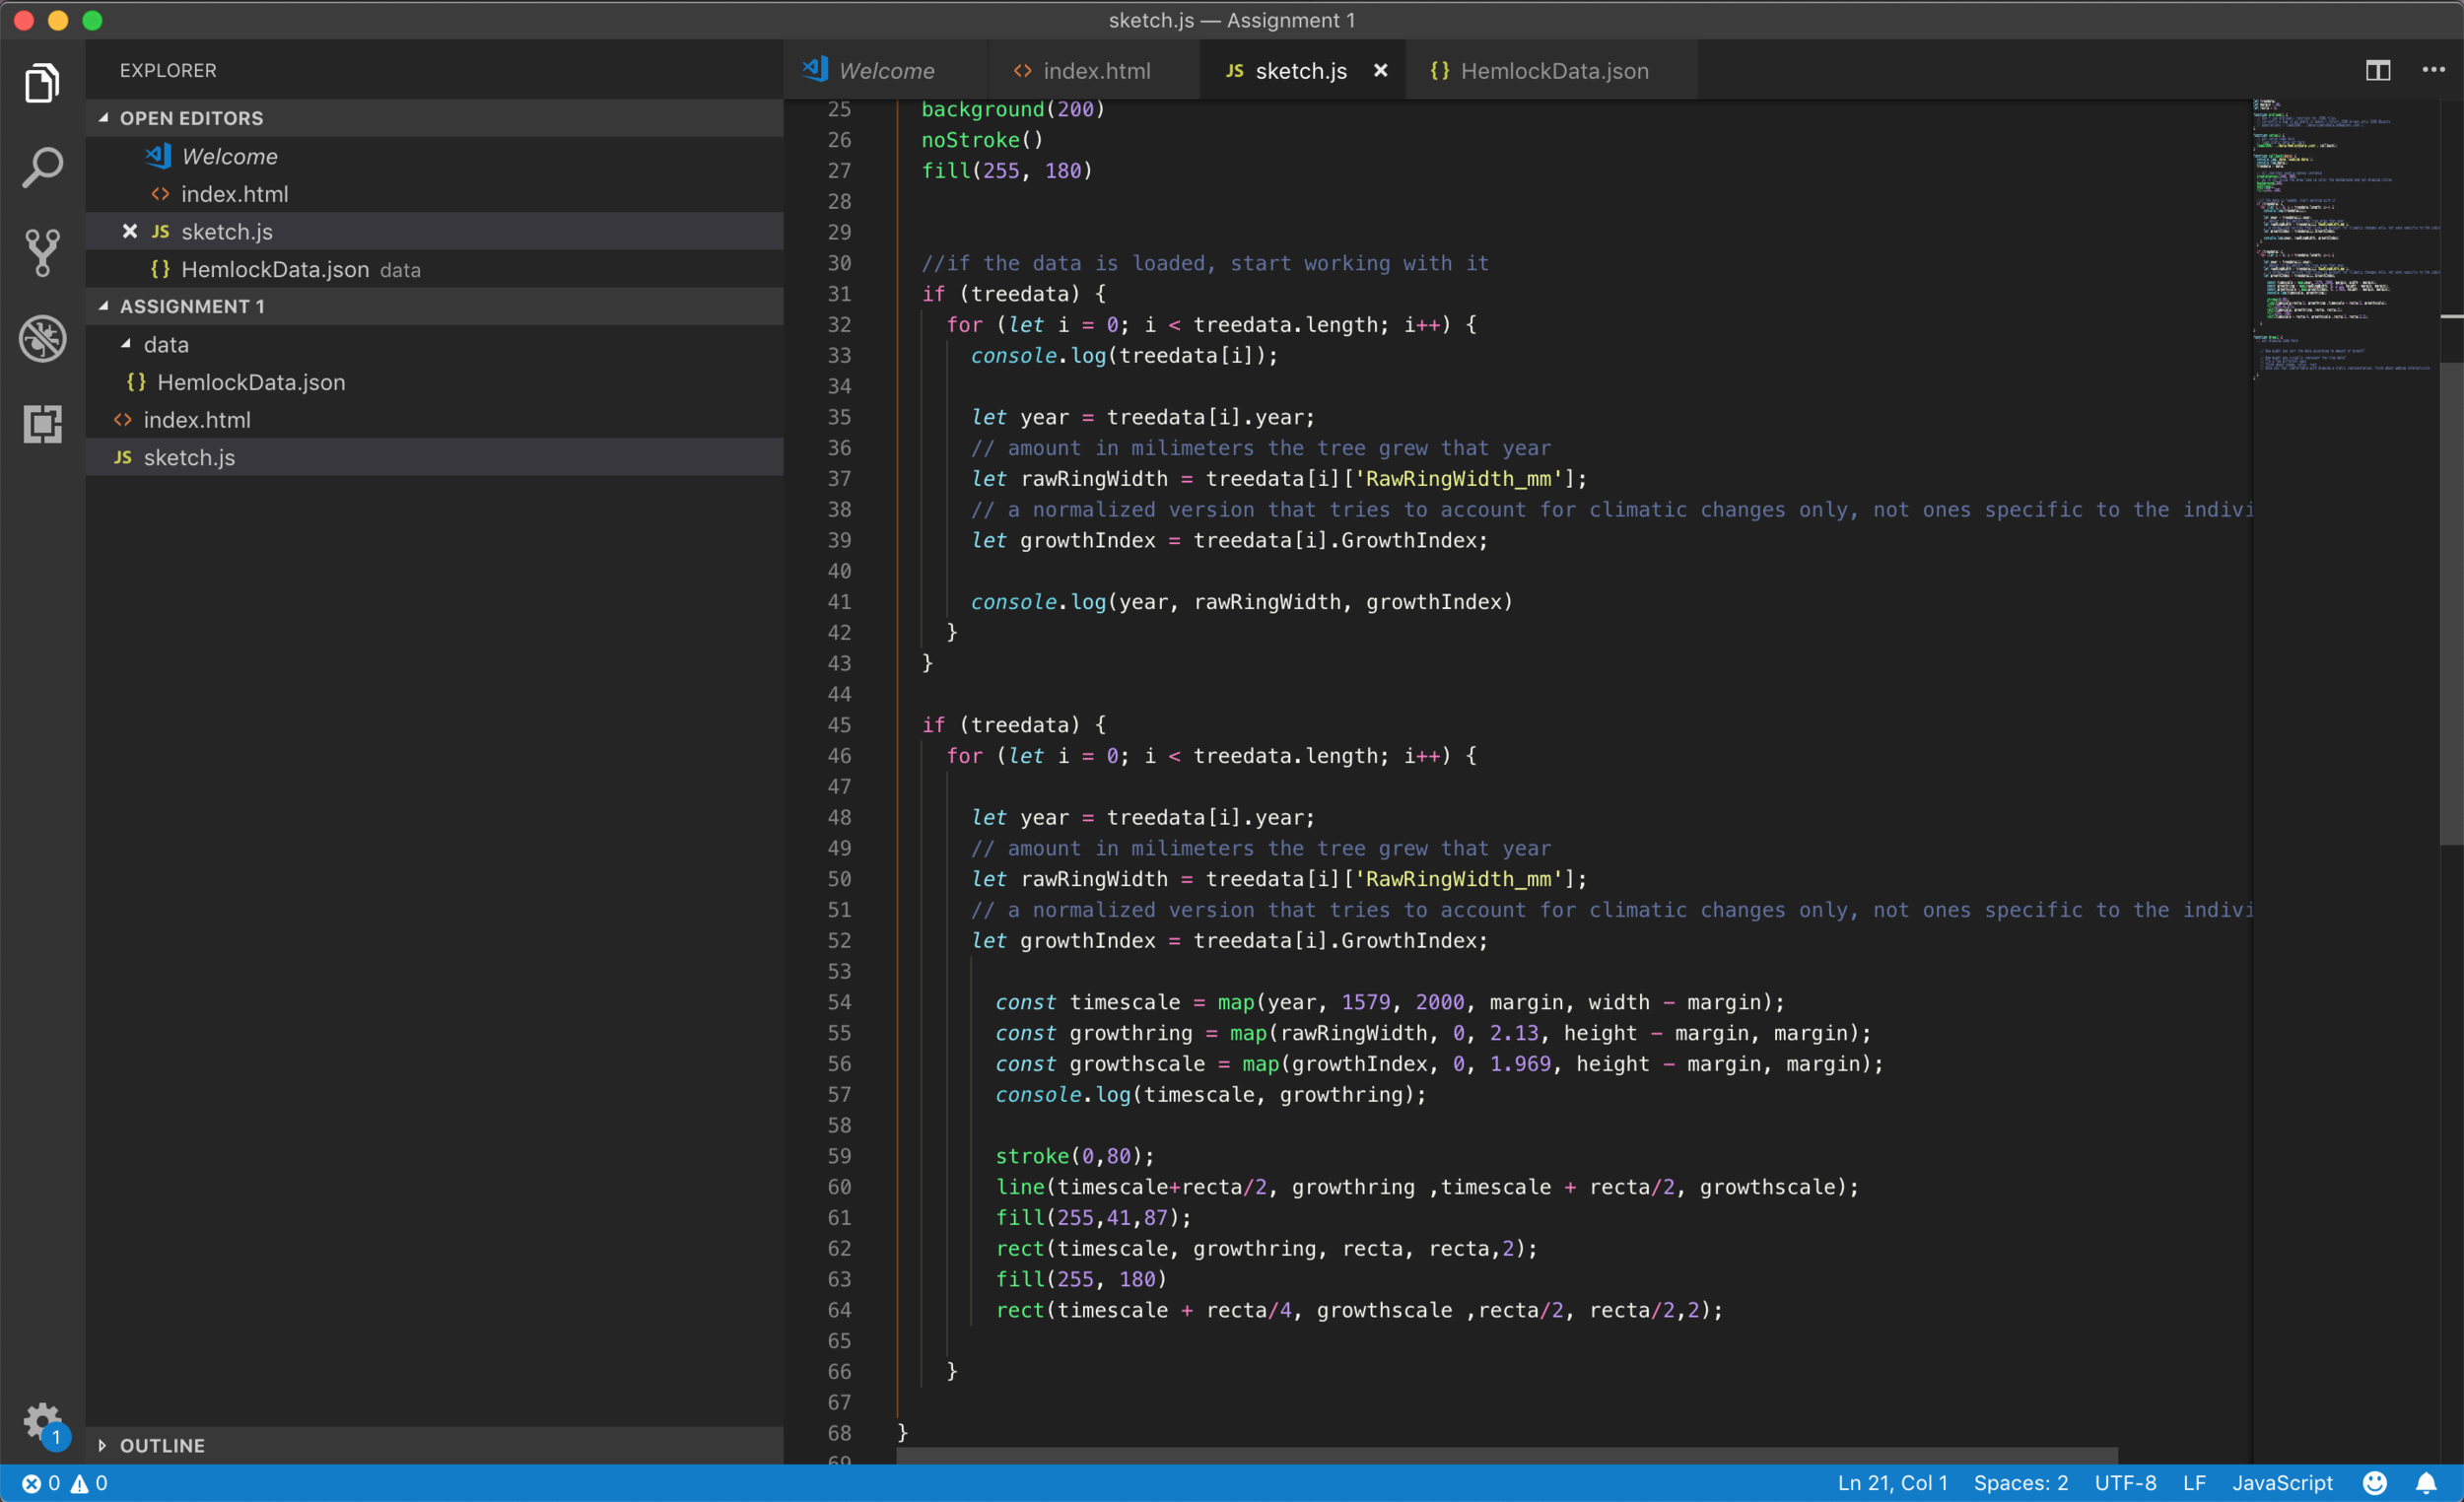
Task: Select index.html in Open Editors
Action: (434, 194)
